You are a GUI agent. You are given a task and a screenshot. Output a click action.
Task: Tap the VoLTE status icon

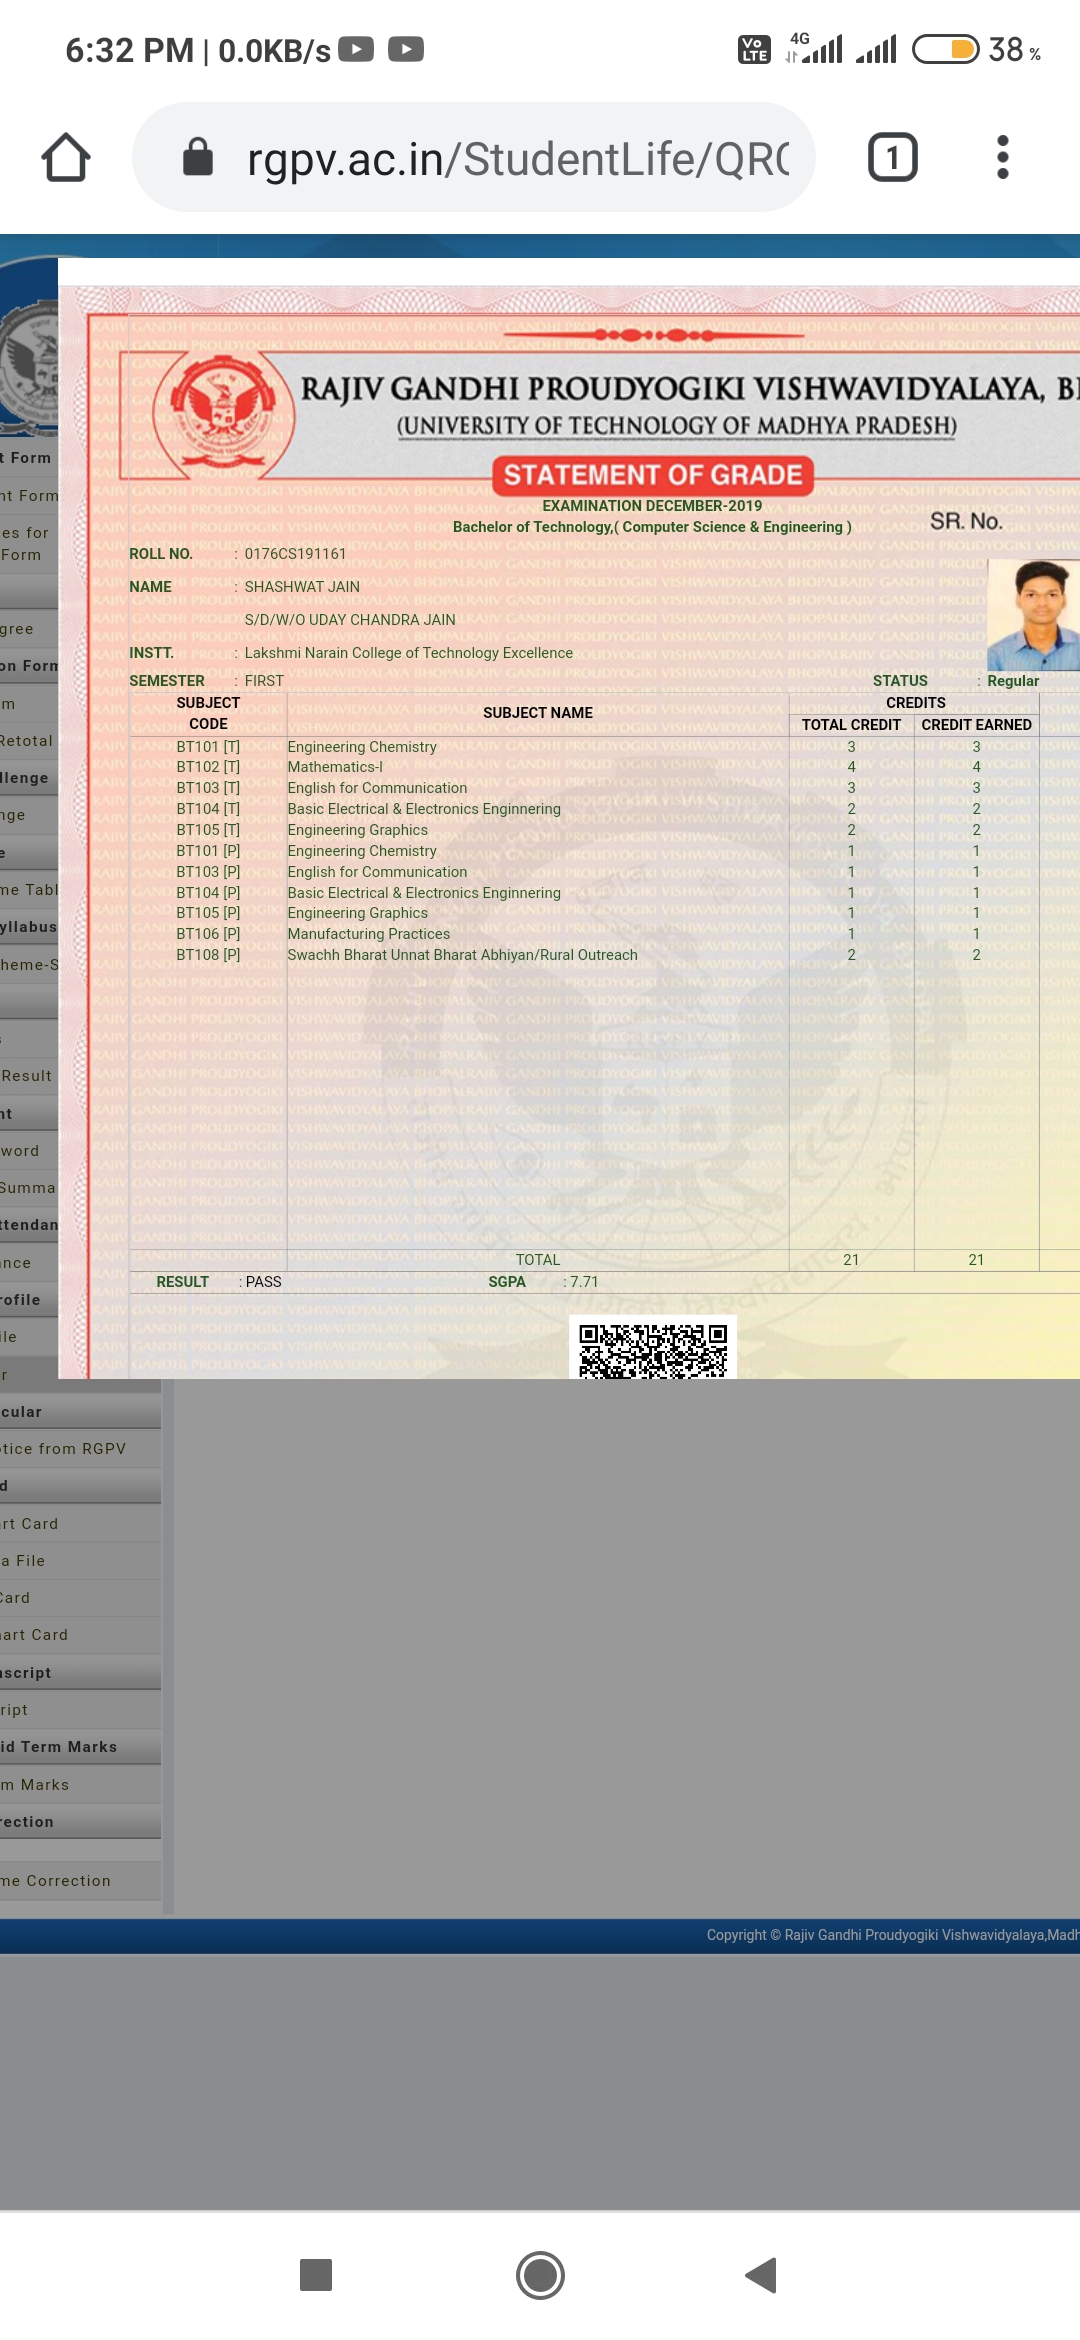754,49
